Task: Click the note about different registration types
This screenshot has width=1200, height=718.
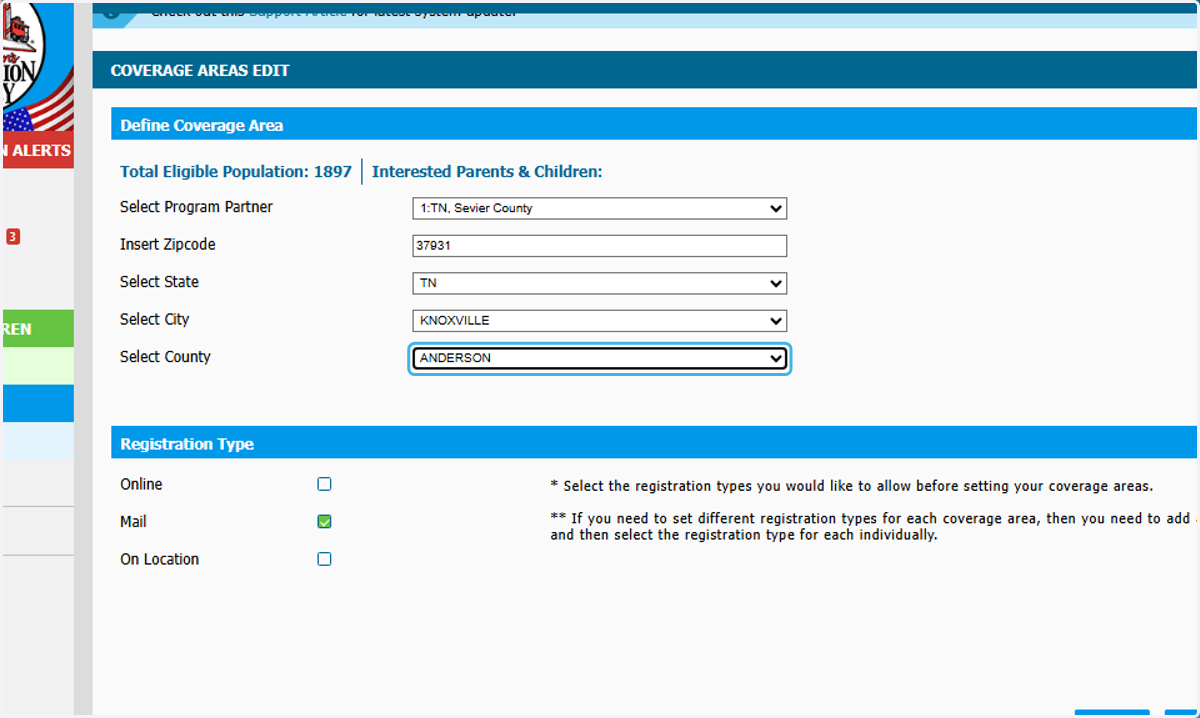Action: (x=873, y=526)
